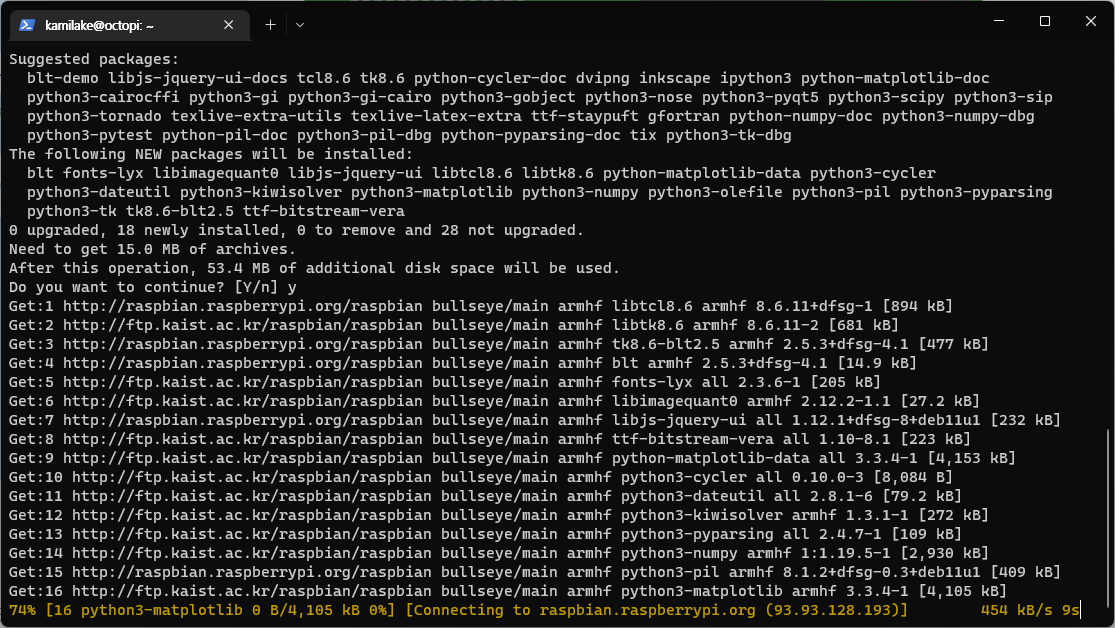Click 'Need to get 15.0 MB of archives.'
Image resolution: width=1115 pixels, height=628 pixels.
[152, 249]
